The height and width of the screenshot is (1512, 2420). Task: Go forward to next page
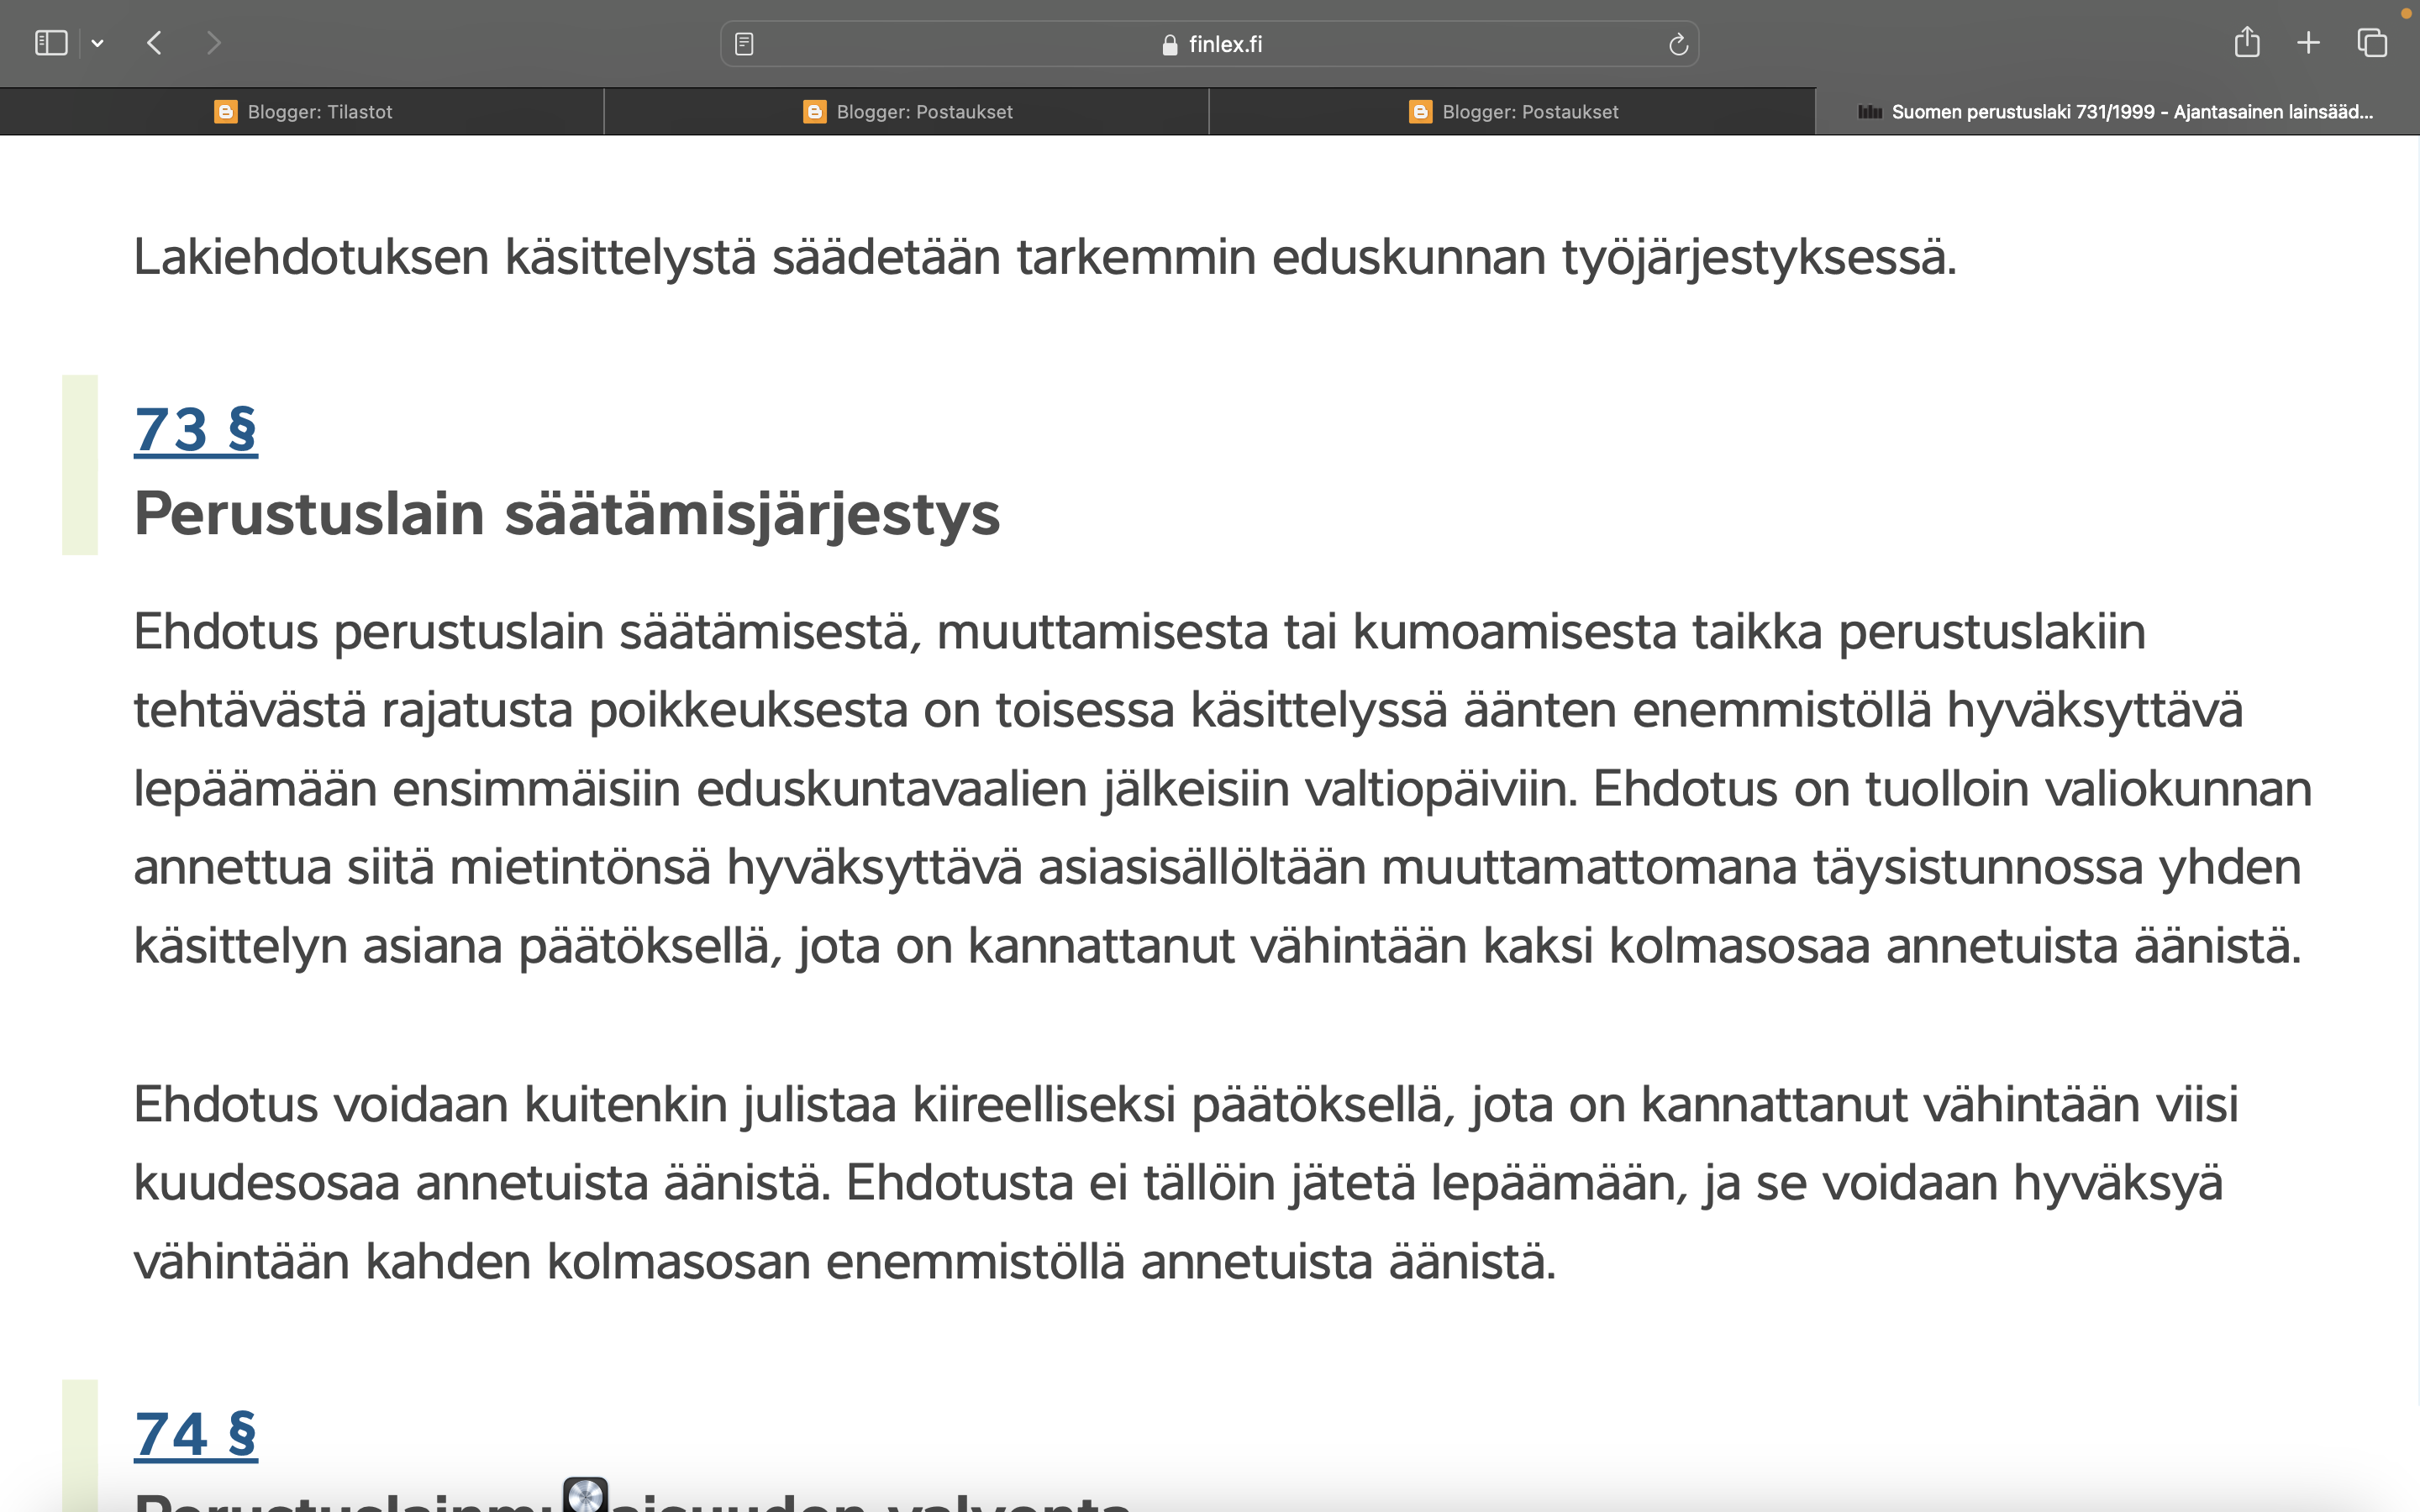213,43
